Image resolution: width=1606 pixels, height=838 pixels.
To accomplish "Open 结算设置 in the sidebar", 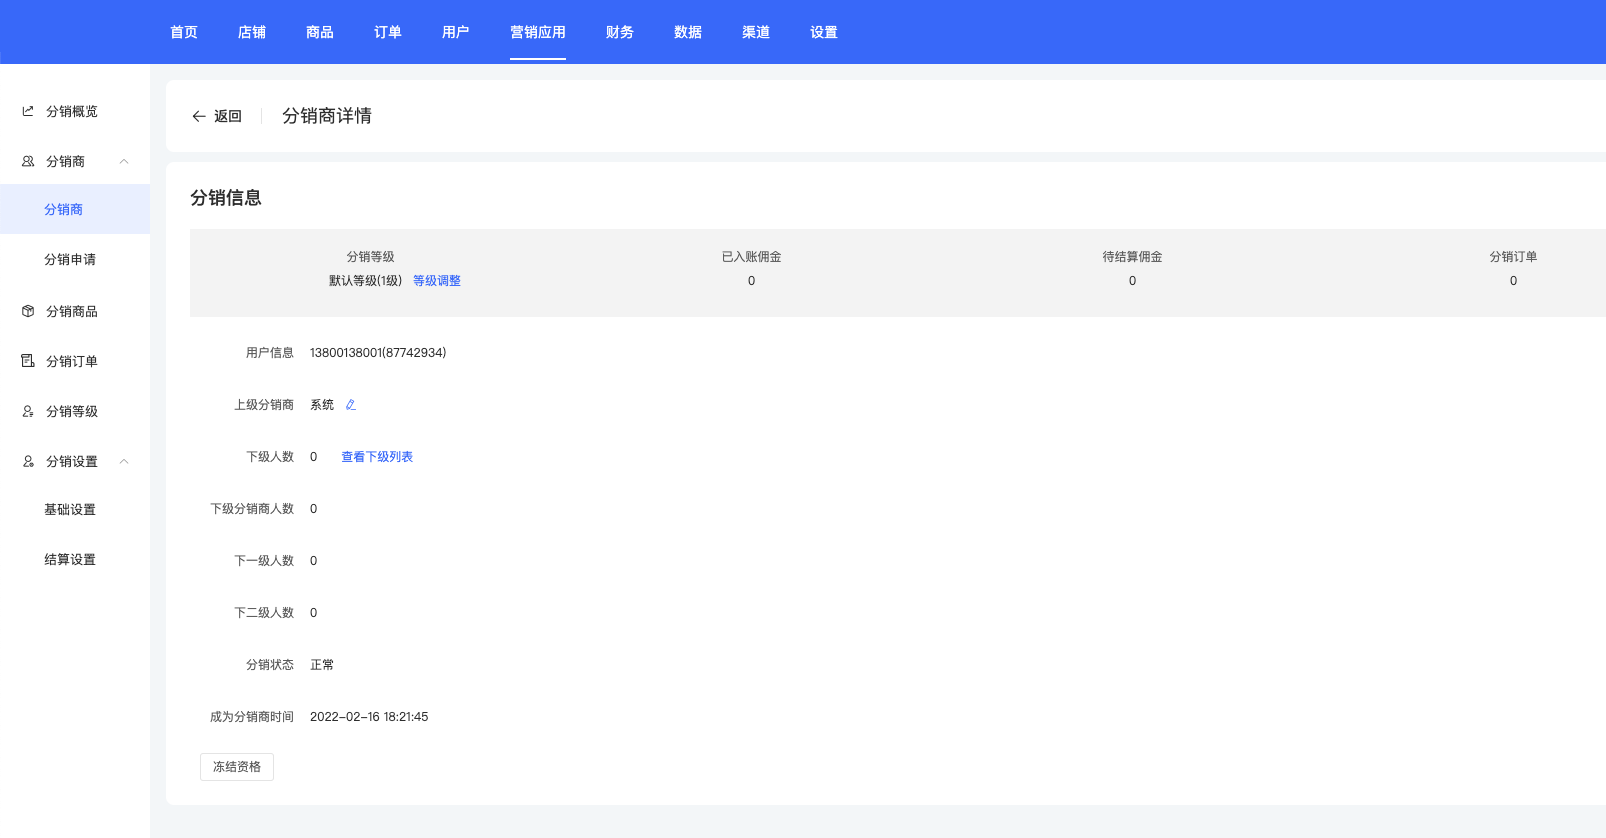I will [x=70, y=559].
